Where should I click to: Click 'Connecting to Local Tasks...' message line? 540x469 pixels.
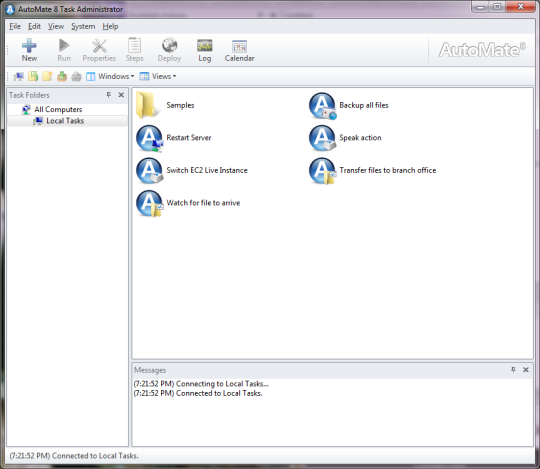tap(201, 384)
